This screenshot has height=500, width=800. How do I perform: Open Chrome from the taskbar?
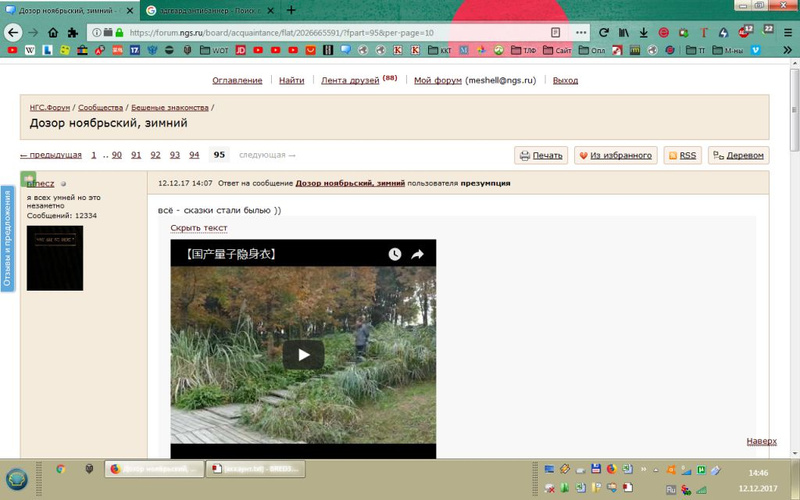click(x=60, y=469)
